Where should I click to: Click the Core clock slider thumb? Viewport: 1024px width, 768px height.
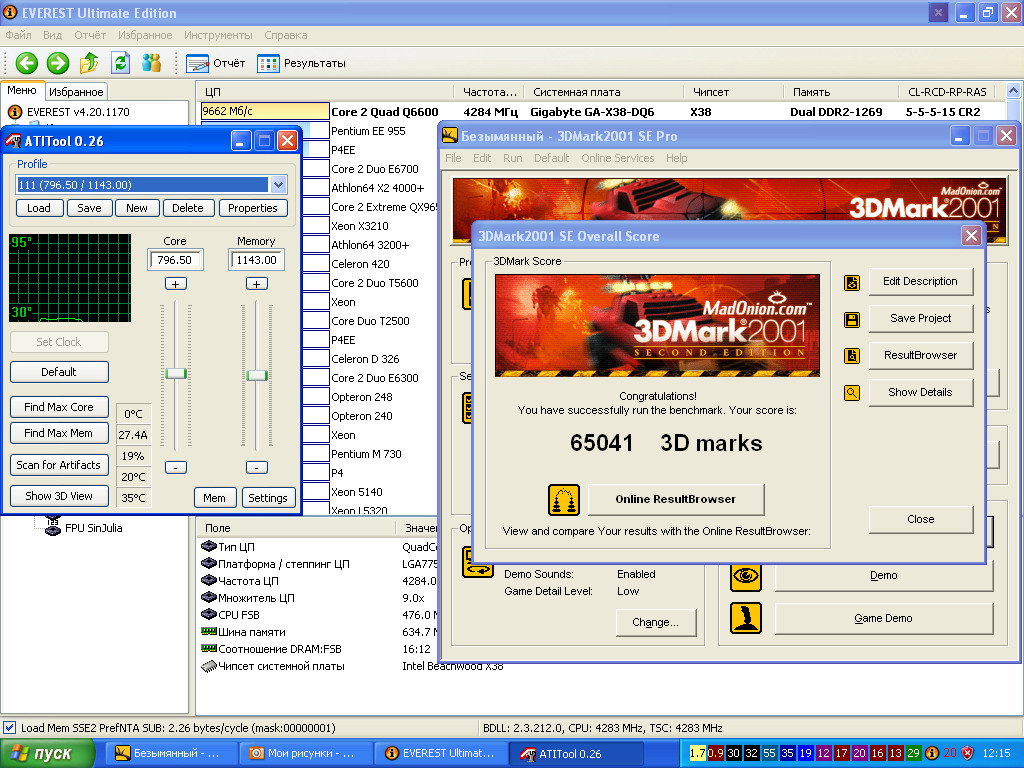(x=176, y=374)
